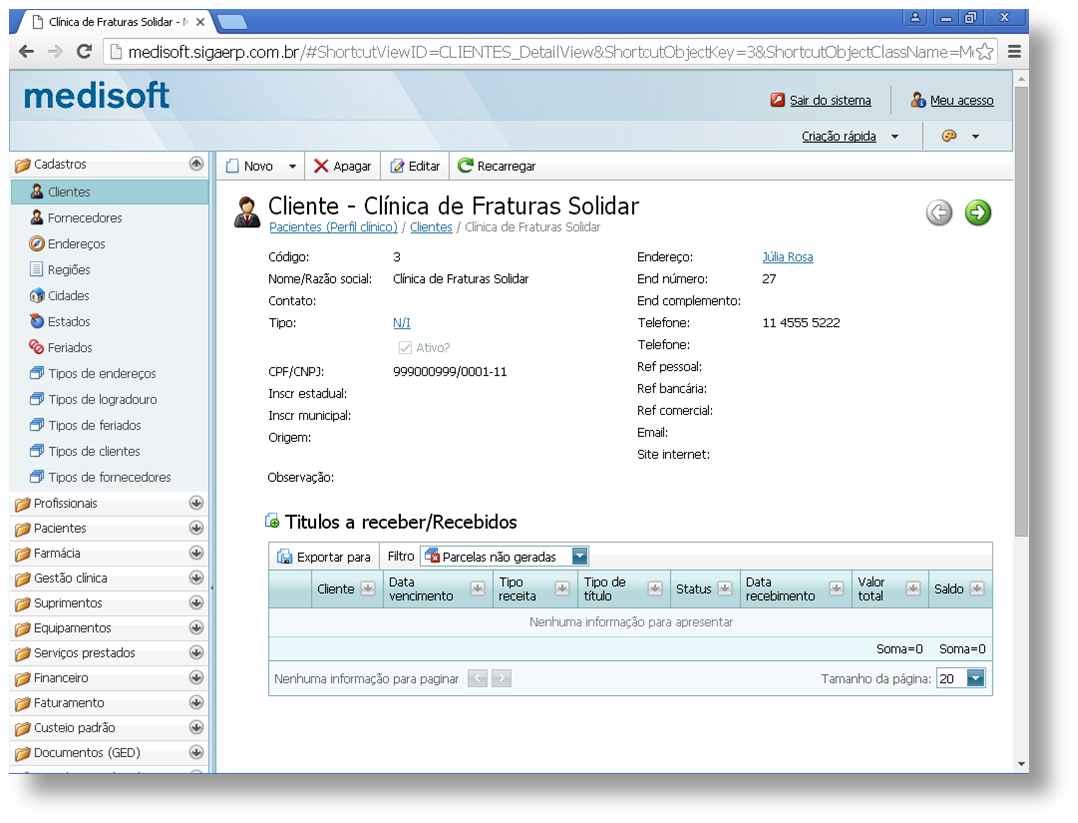Click the browser forward arrow
Viewport: 1078px width, 823px height.
point(55,52)
